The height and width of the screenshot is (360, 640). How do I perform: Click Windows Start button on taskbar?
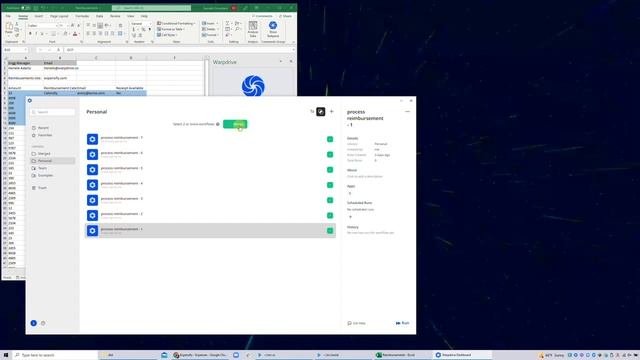(x=6, y=355)
